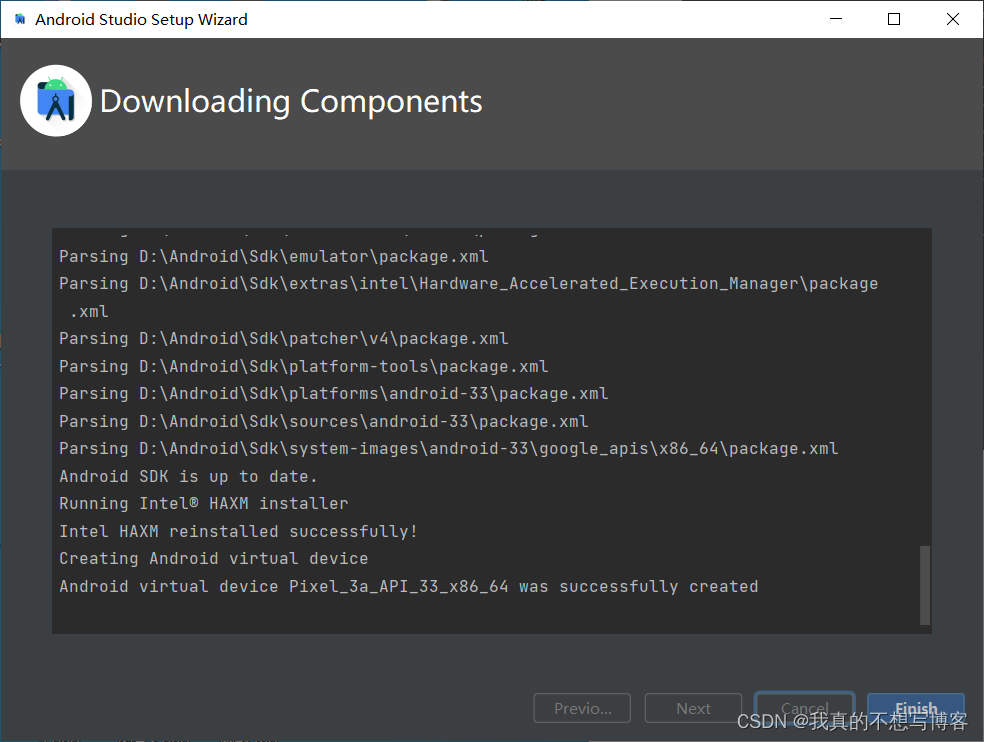The image size is (984, 742).
Task: Maximize the Setup Wizard window
Action: click(894, 19)
